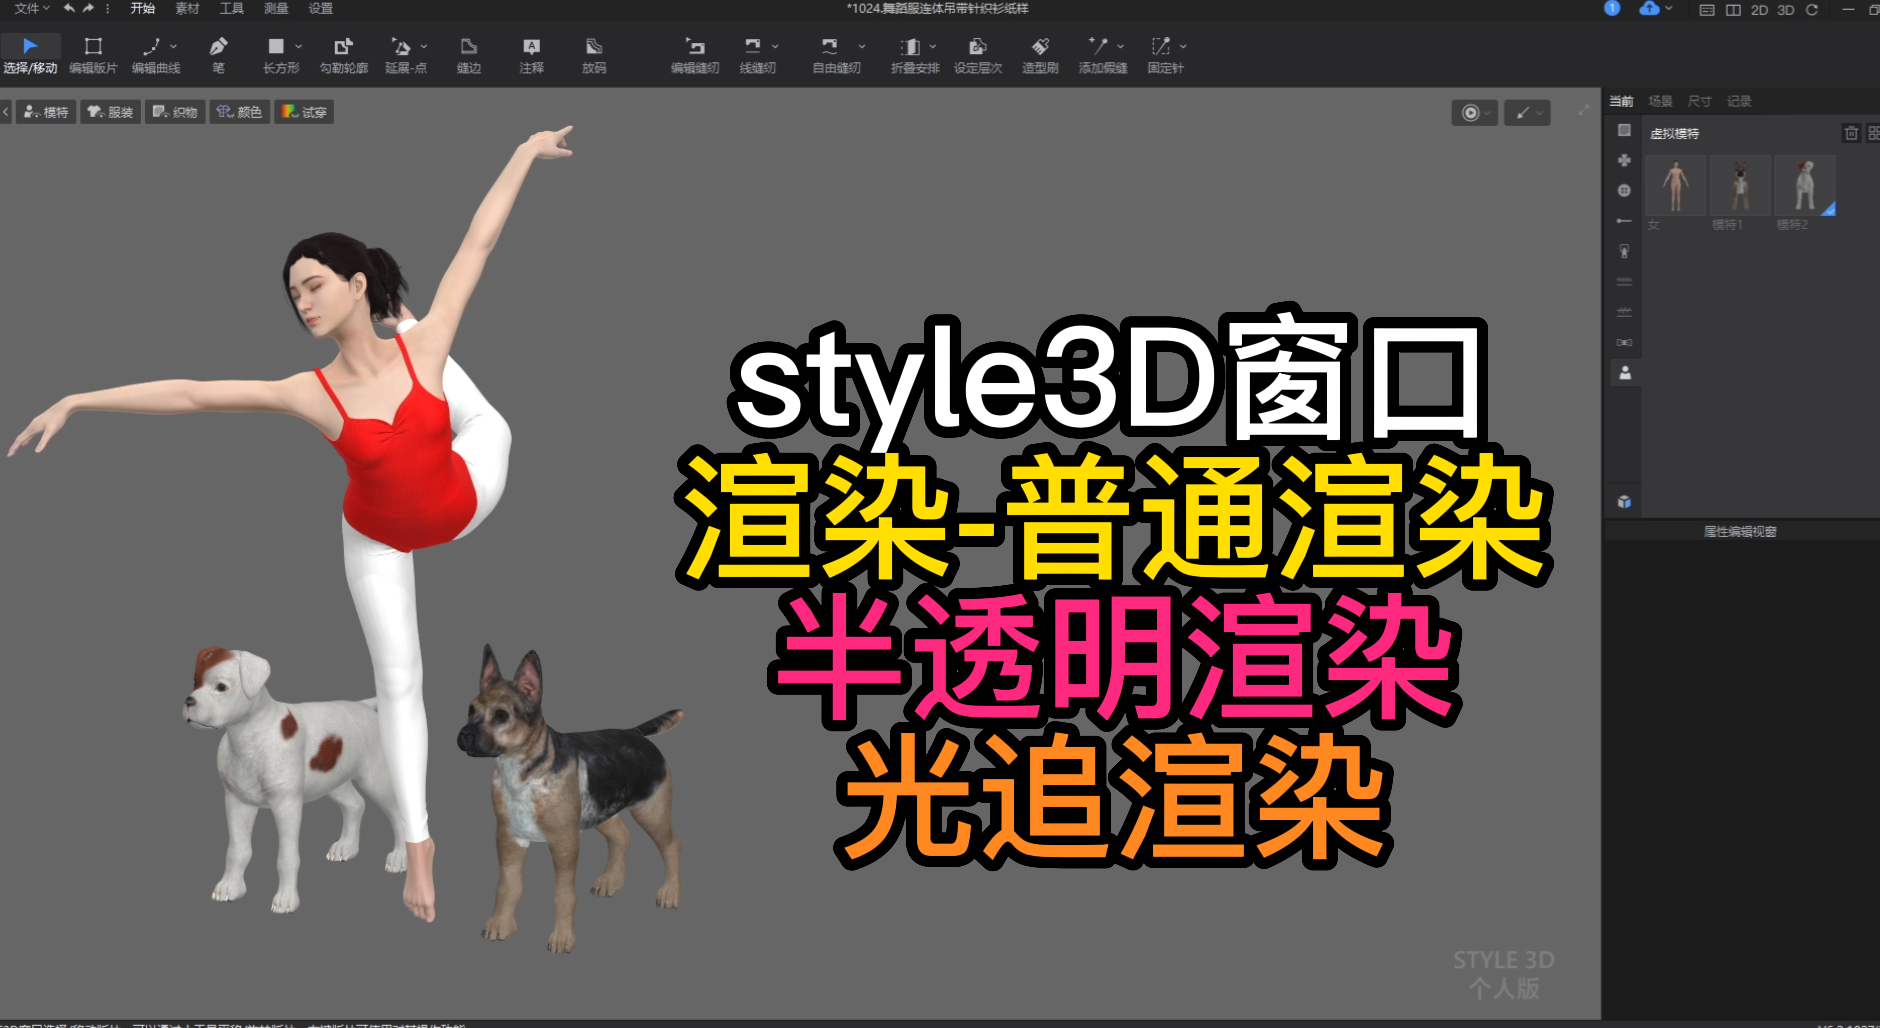The width and height of the screenshot is (1880, 1028).
Task: Open the 设置 ribbon tab
Action: coord(320,8)
